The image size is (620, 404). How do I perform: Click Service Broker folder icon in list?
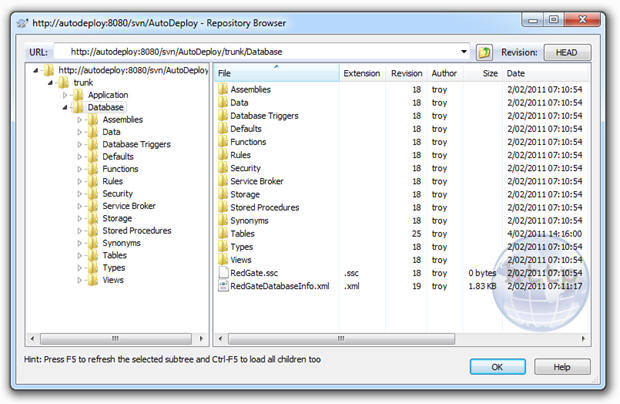[223, 181]
